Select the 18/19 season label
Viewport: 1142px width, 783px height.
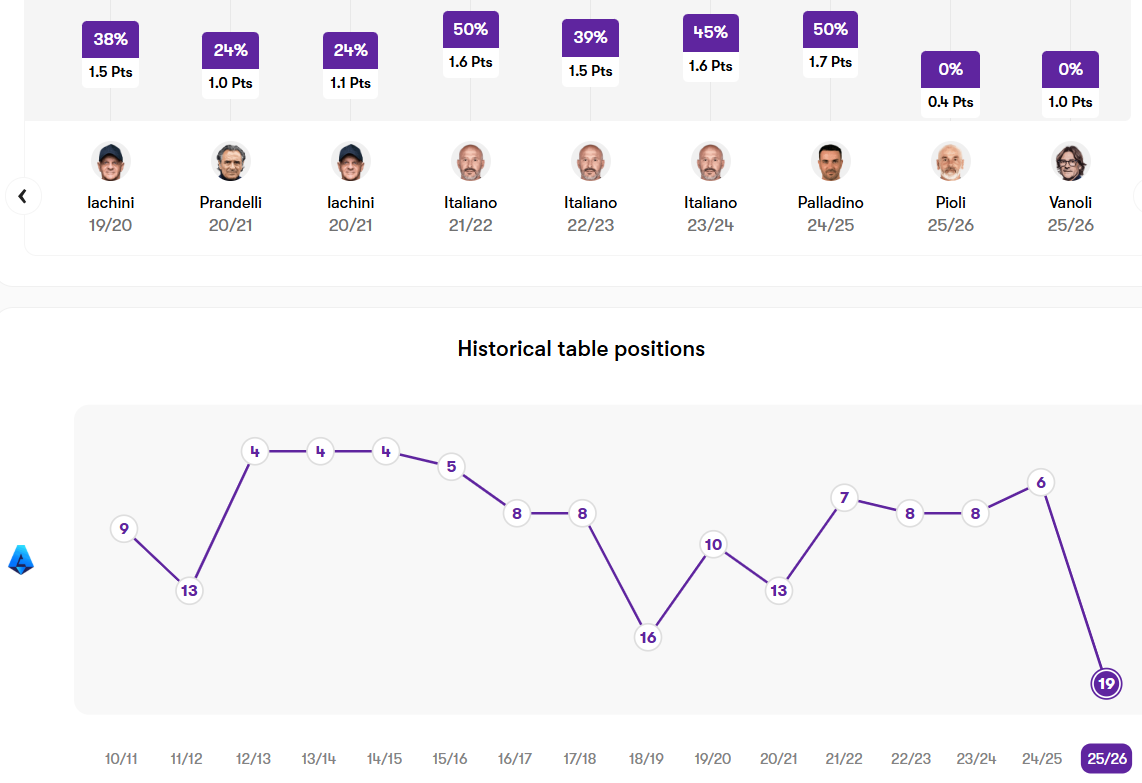pos(647,759)
